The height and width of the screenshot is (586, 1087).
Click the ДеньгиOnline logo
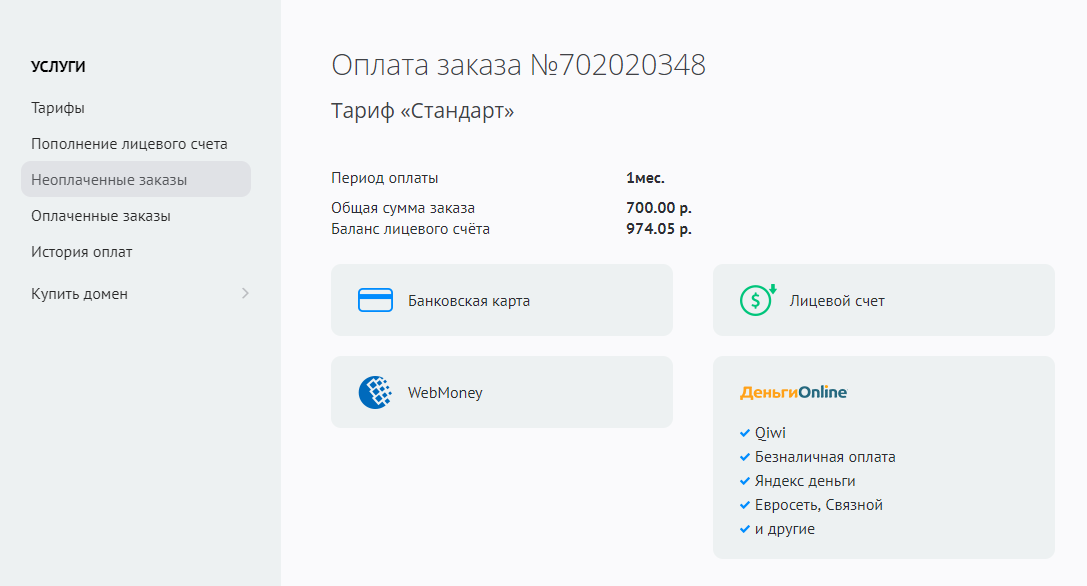click(x=793, y=393)
